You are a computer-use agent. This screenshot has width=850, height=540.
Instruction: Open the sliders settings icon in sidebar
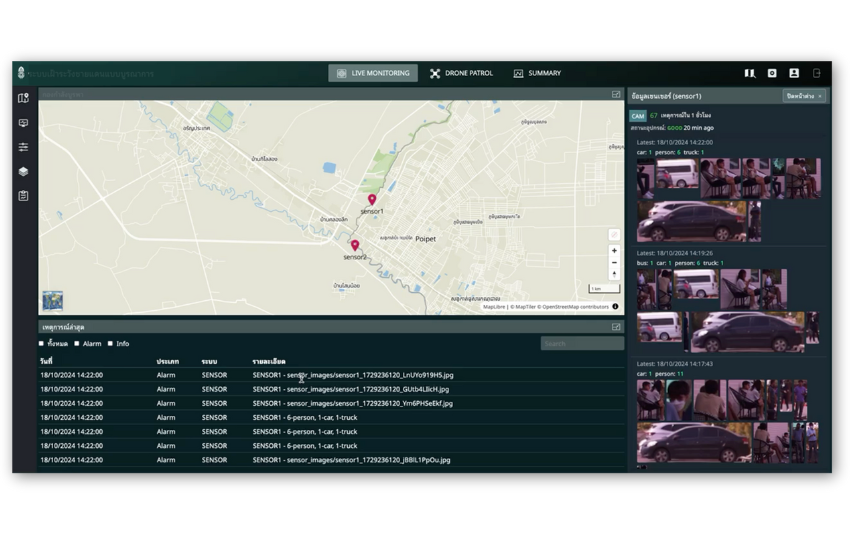(23, 147)
